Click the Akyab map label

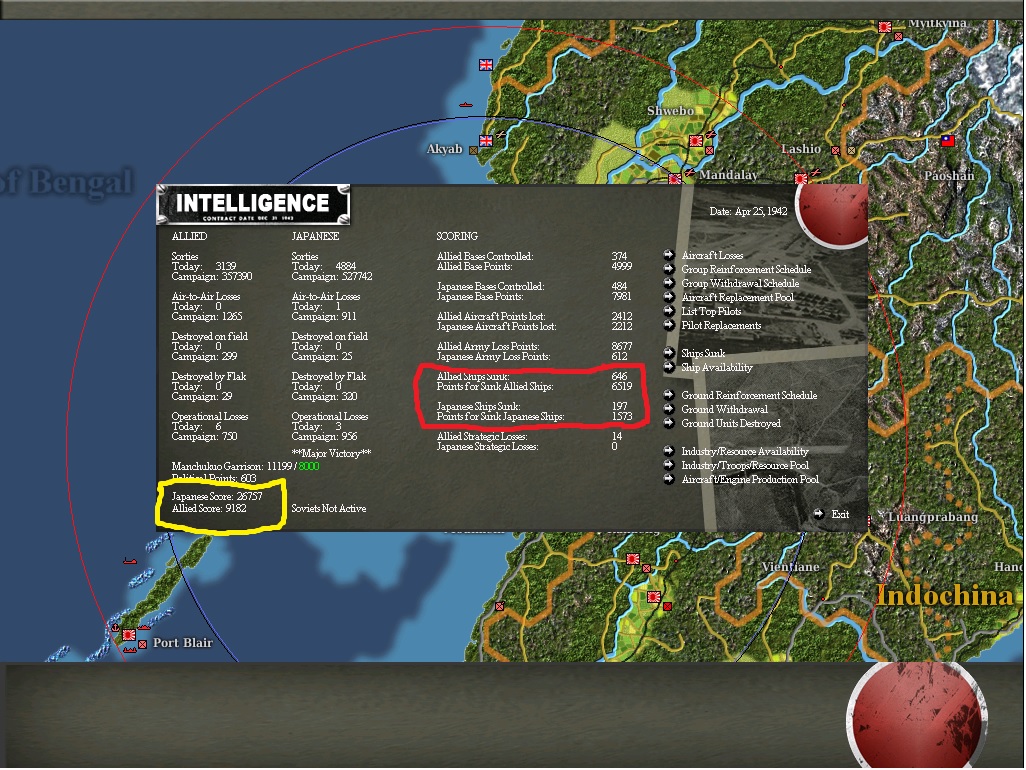pos(444,149)
